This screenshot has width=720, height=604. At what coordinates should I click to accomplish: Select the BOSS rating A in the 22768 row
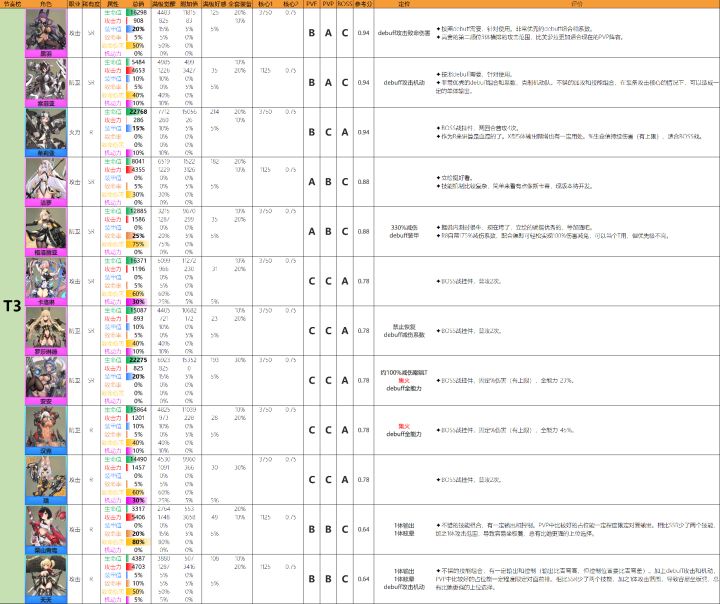pyautogui.click(x=344, y=132)
